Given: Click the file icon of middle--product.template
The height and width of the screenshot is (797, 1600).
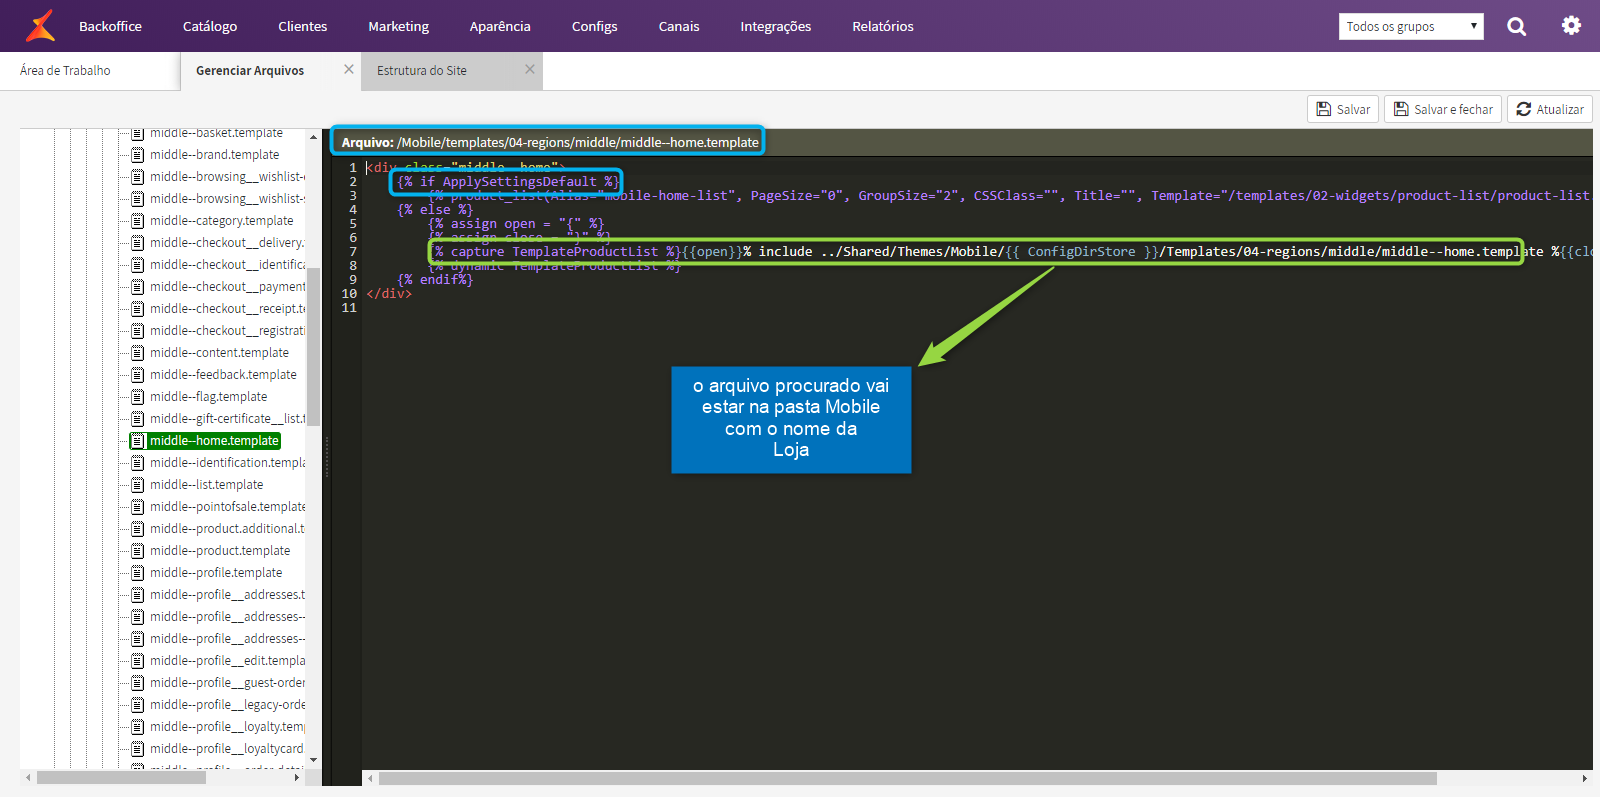Looking at the screenshot, I should 138,551.
